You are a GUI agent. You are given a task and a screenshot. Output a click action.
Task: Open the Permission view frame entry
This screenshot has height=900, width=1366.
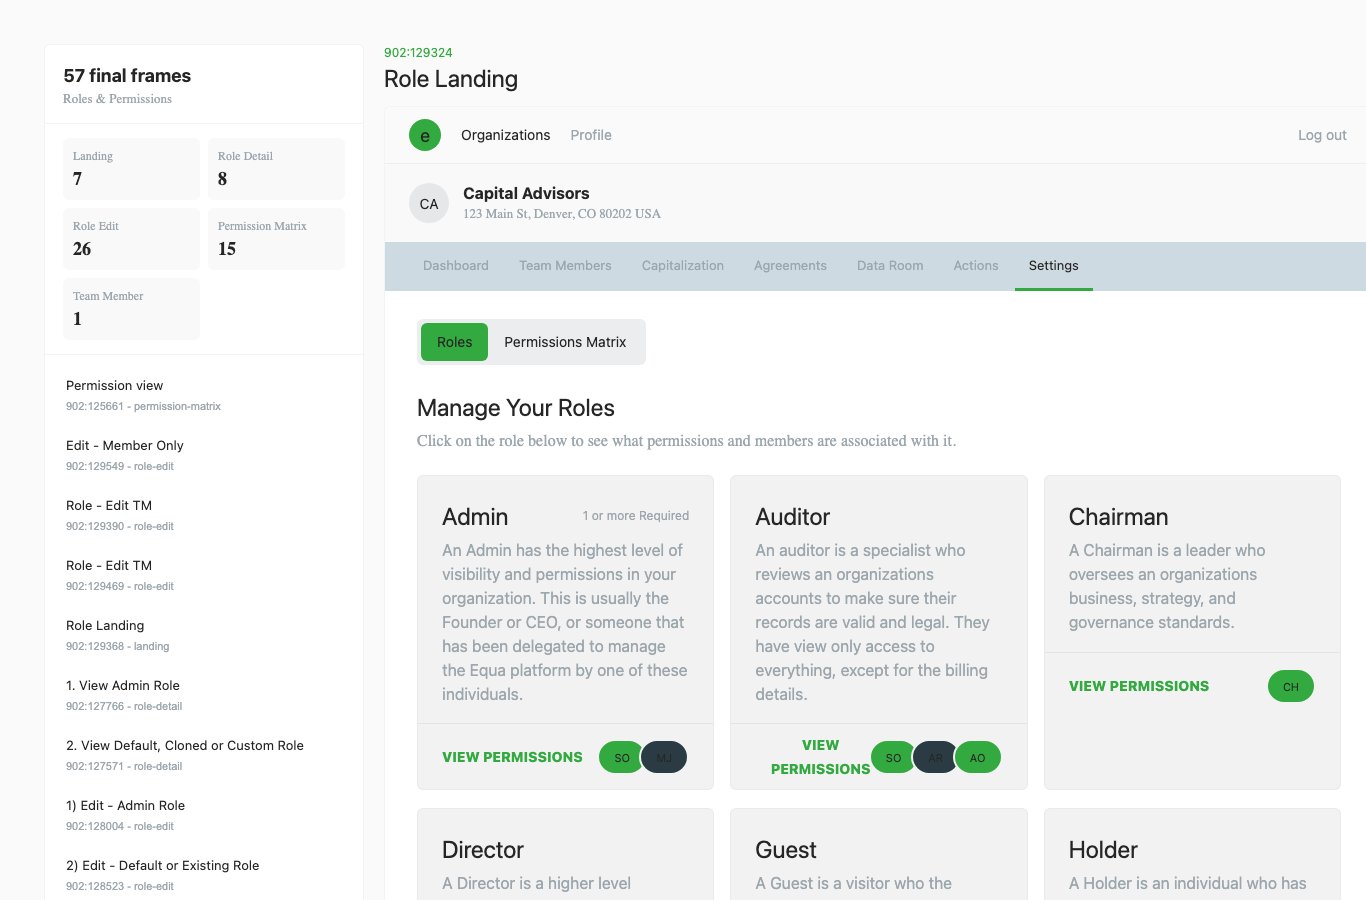(204, 395)
